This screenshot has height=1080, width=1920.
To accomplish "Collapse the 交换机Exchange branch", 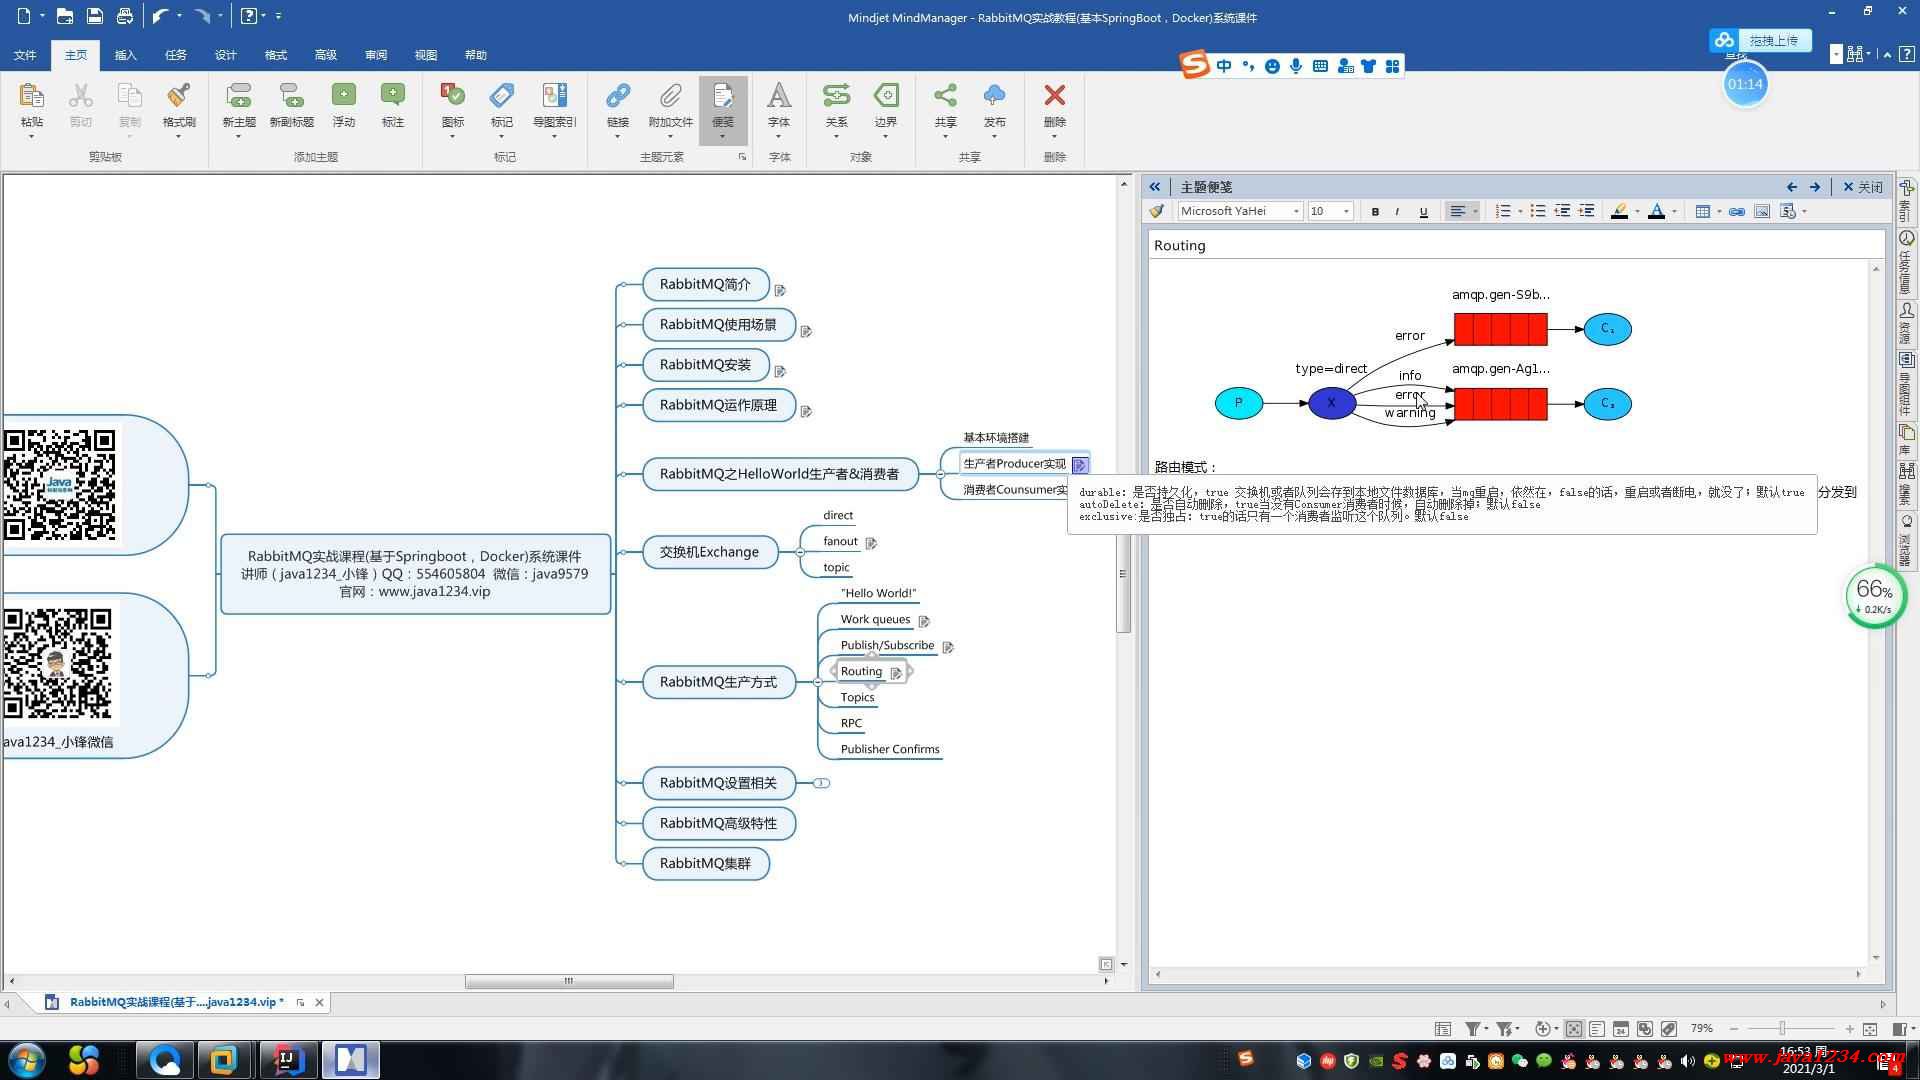I will point(799,552).
